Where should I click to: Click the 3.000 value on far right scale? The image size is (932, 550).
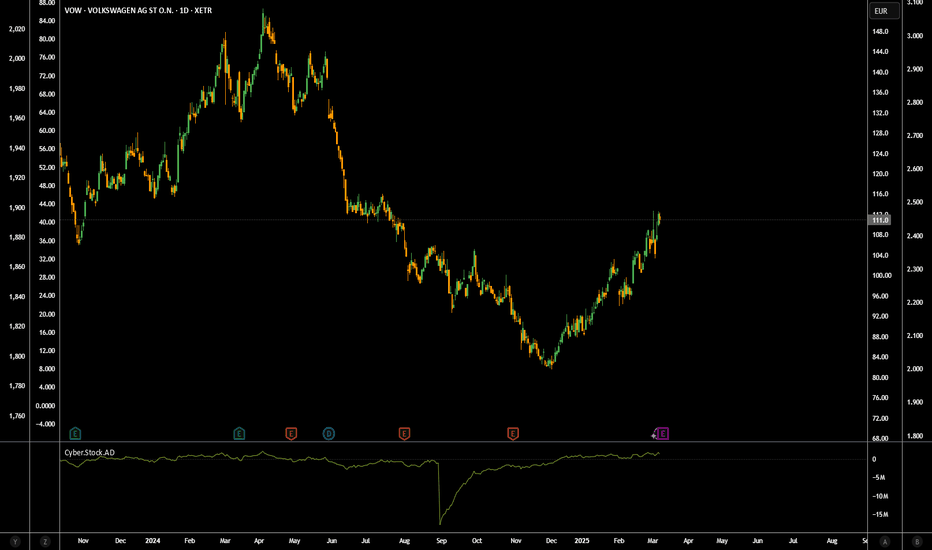[x=914, y=36]
